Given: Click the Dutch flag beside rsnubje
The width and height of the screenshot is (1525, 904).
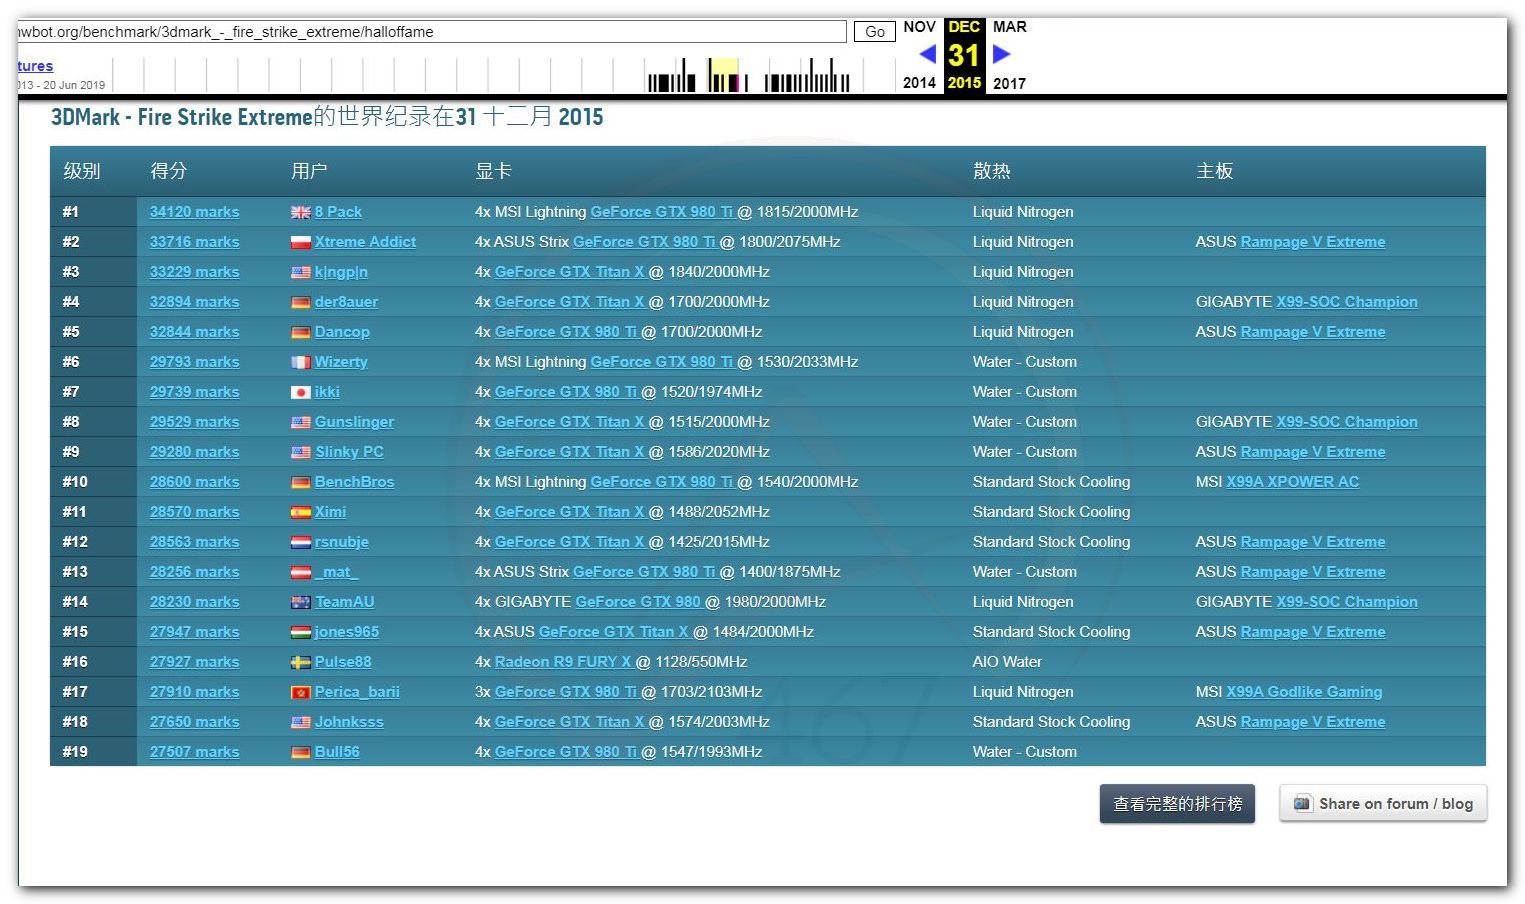Looking at the screenshot, I should point(300,542).
